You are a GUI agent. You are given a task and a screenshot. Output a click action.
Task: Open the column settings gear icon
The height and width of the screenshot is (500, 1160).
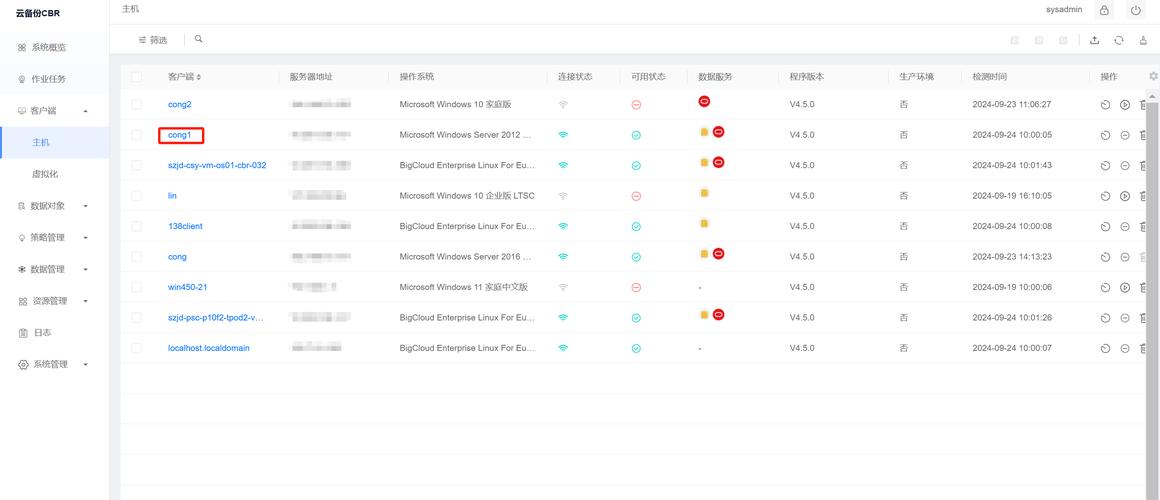pos(1153,76)
